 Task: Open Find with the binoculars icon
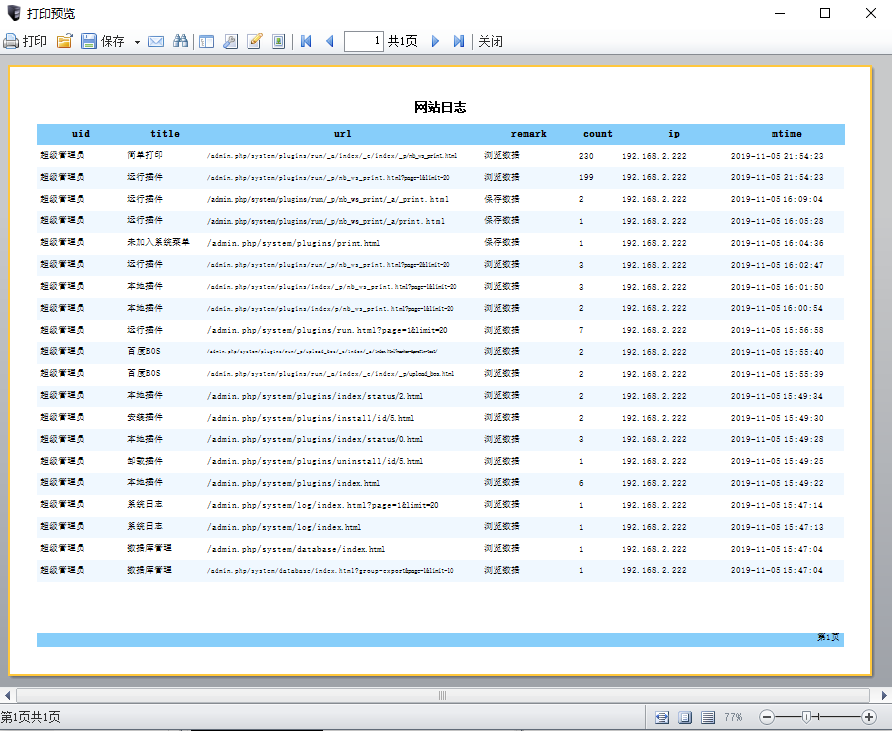click(181, 41)
